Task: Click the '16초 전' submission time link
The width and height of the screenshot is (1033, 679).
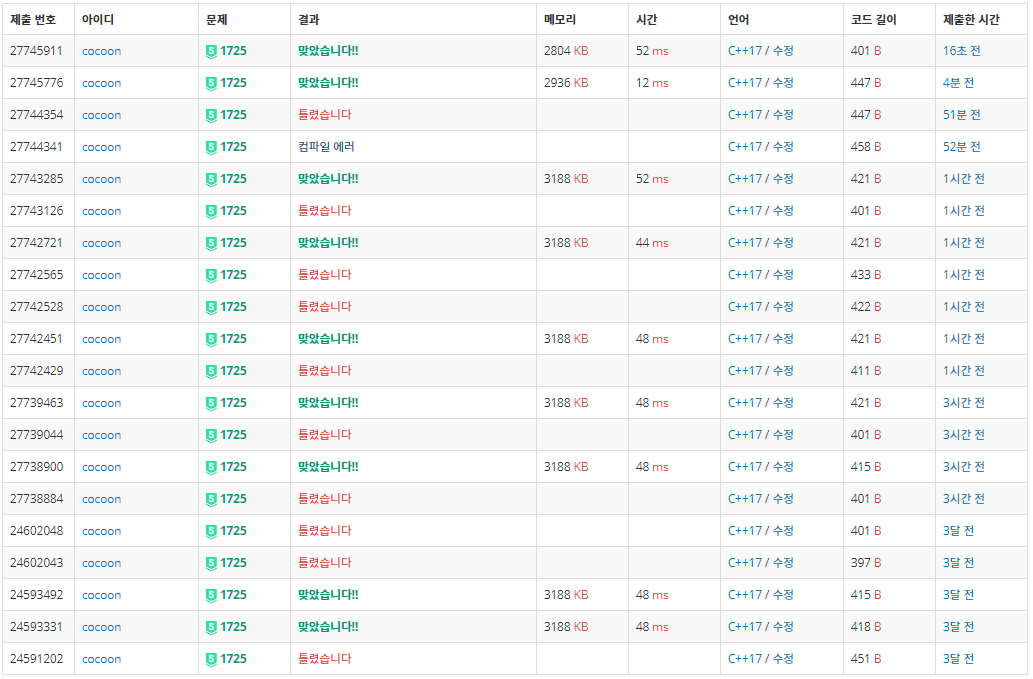Action: pos(961,51)
